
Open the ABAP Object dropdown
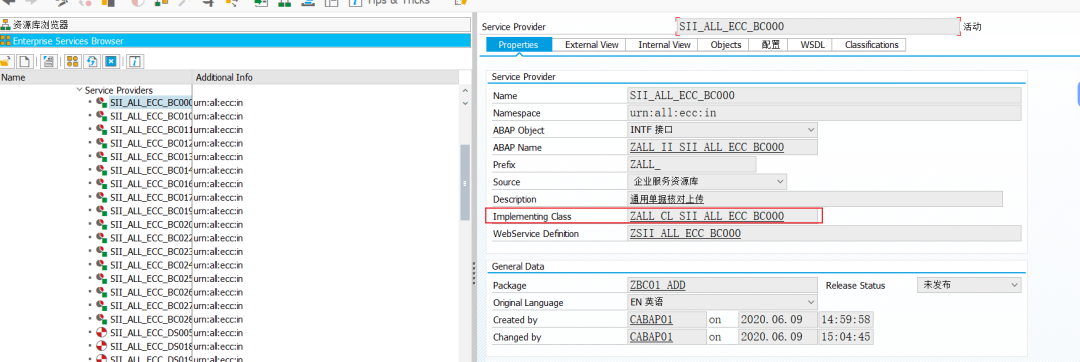[810, 130]
